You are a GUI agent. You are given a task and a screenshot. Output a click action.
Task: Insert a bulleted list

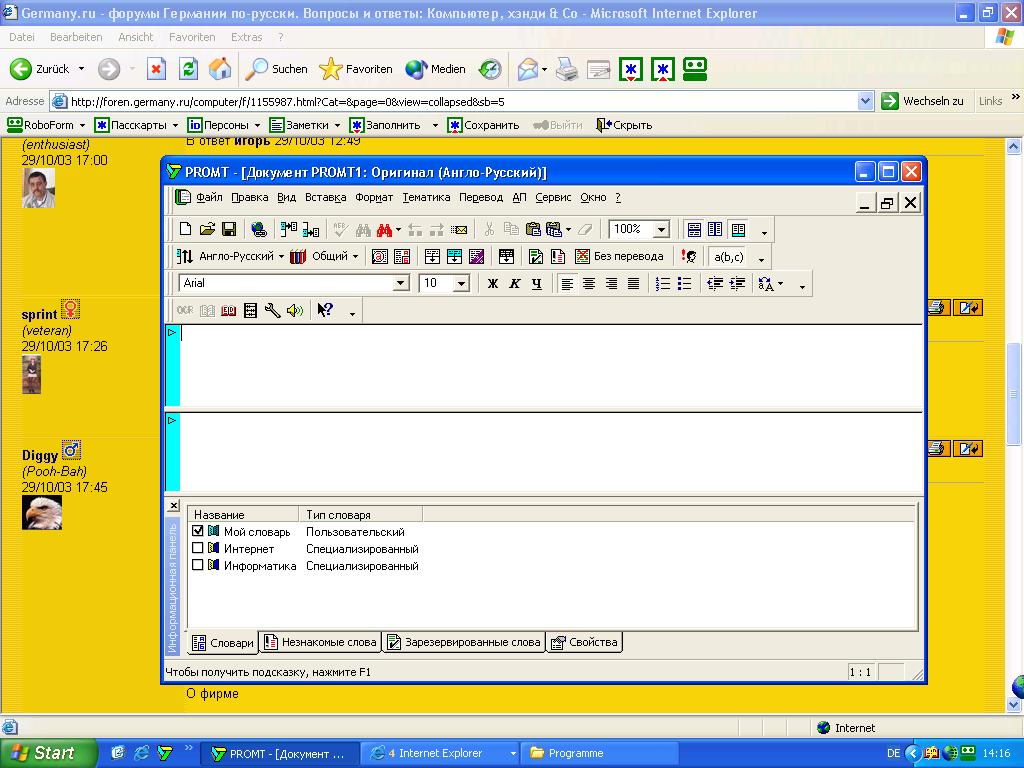[684, 283]
